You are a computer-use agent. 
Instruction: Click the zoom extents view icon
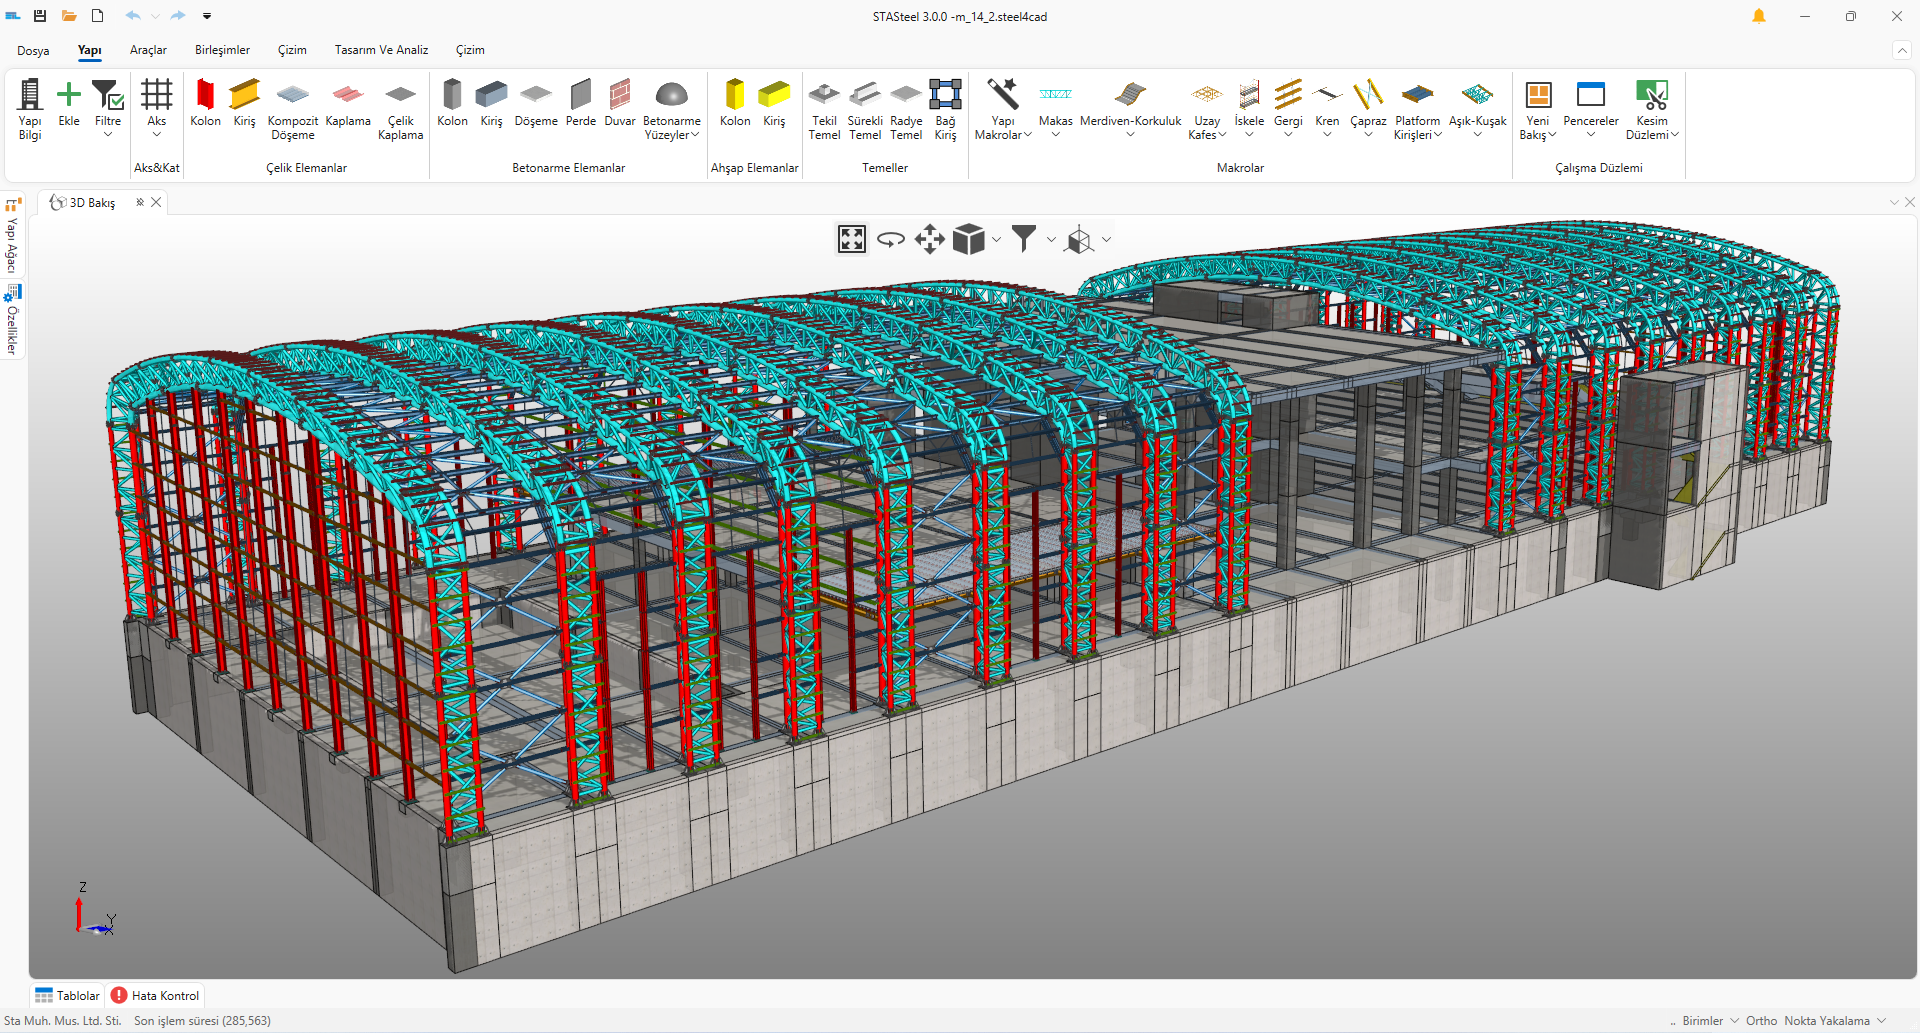pos(852,239)
